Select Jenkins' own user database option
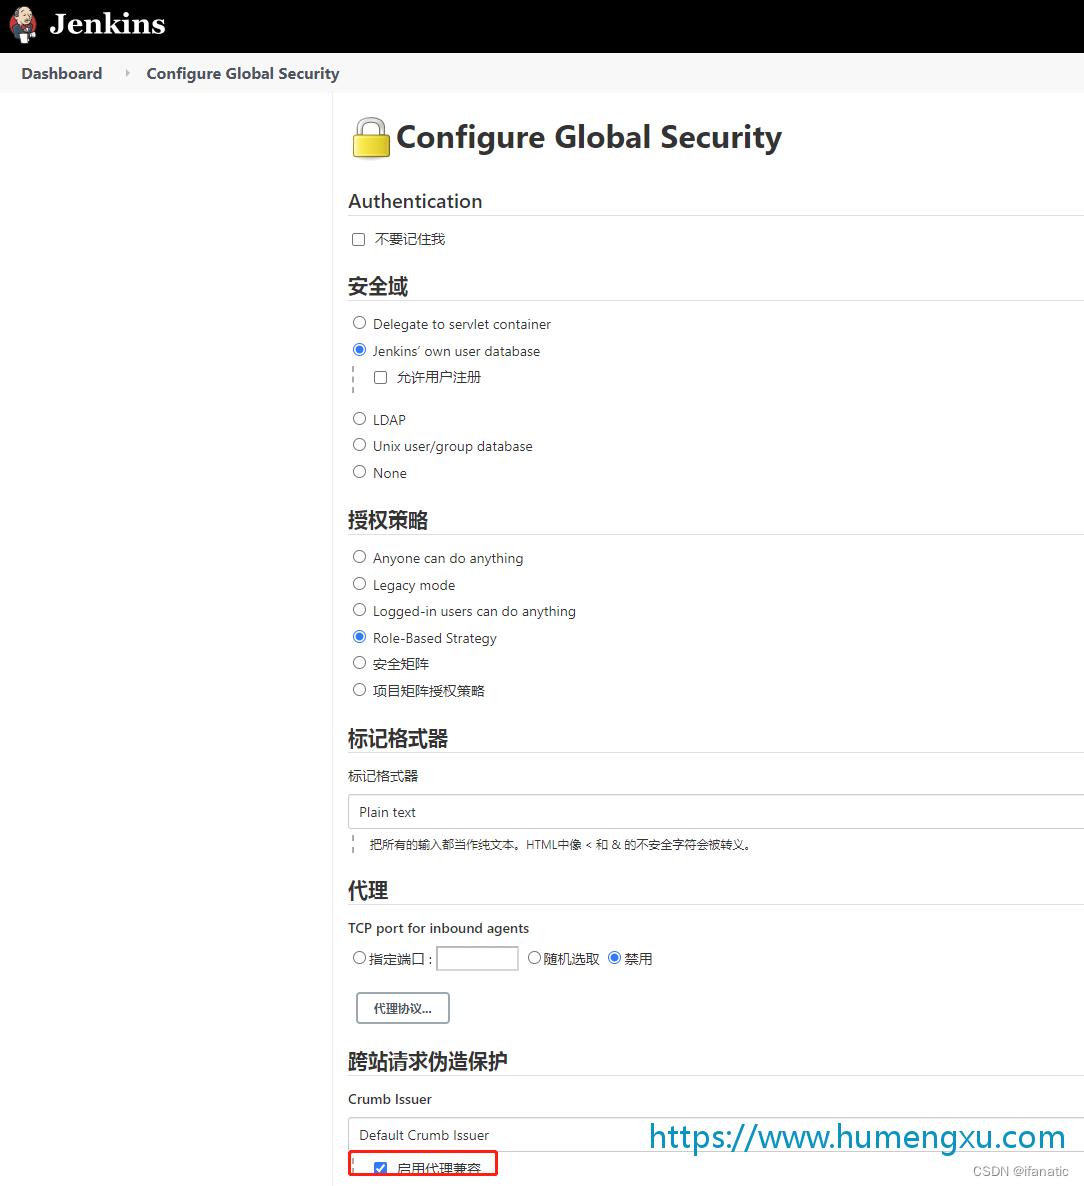Screen dimensions: 1084x1186 click(x=359, y=350)
